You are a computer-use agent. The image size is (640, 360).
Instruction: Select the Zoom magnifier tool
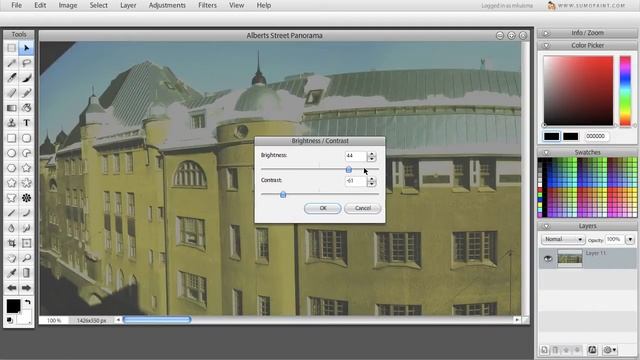[26, 258]
